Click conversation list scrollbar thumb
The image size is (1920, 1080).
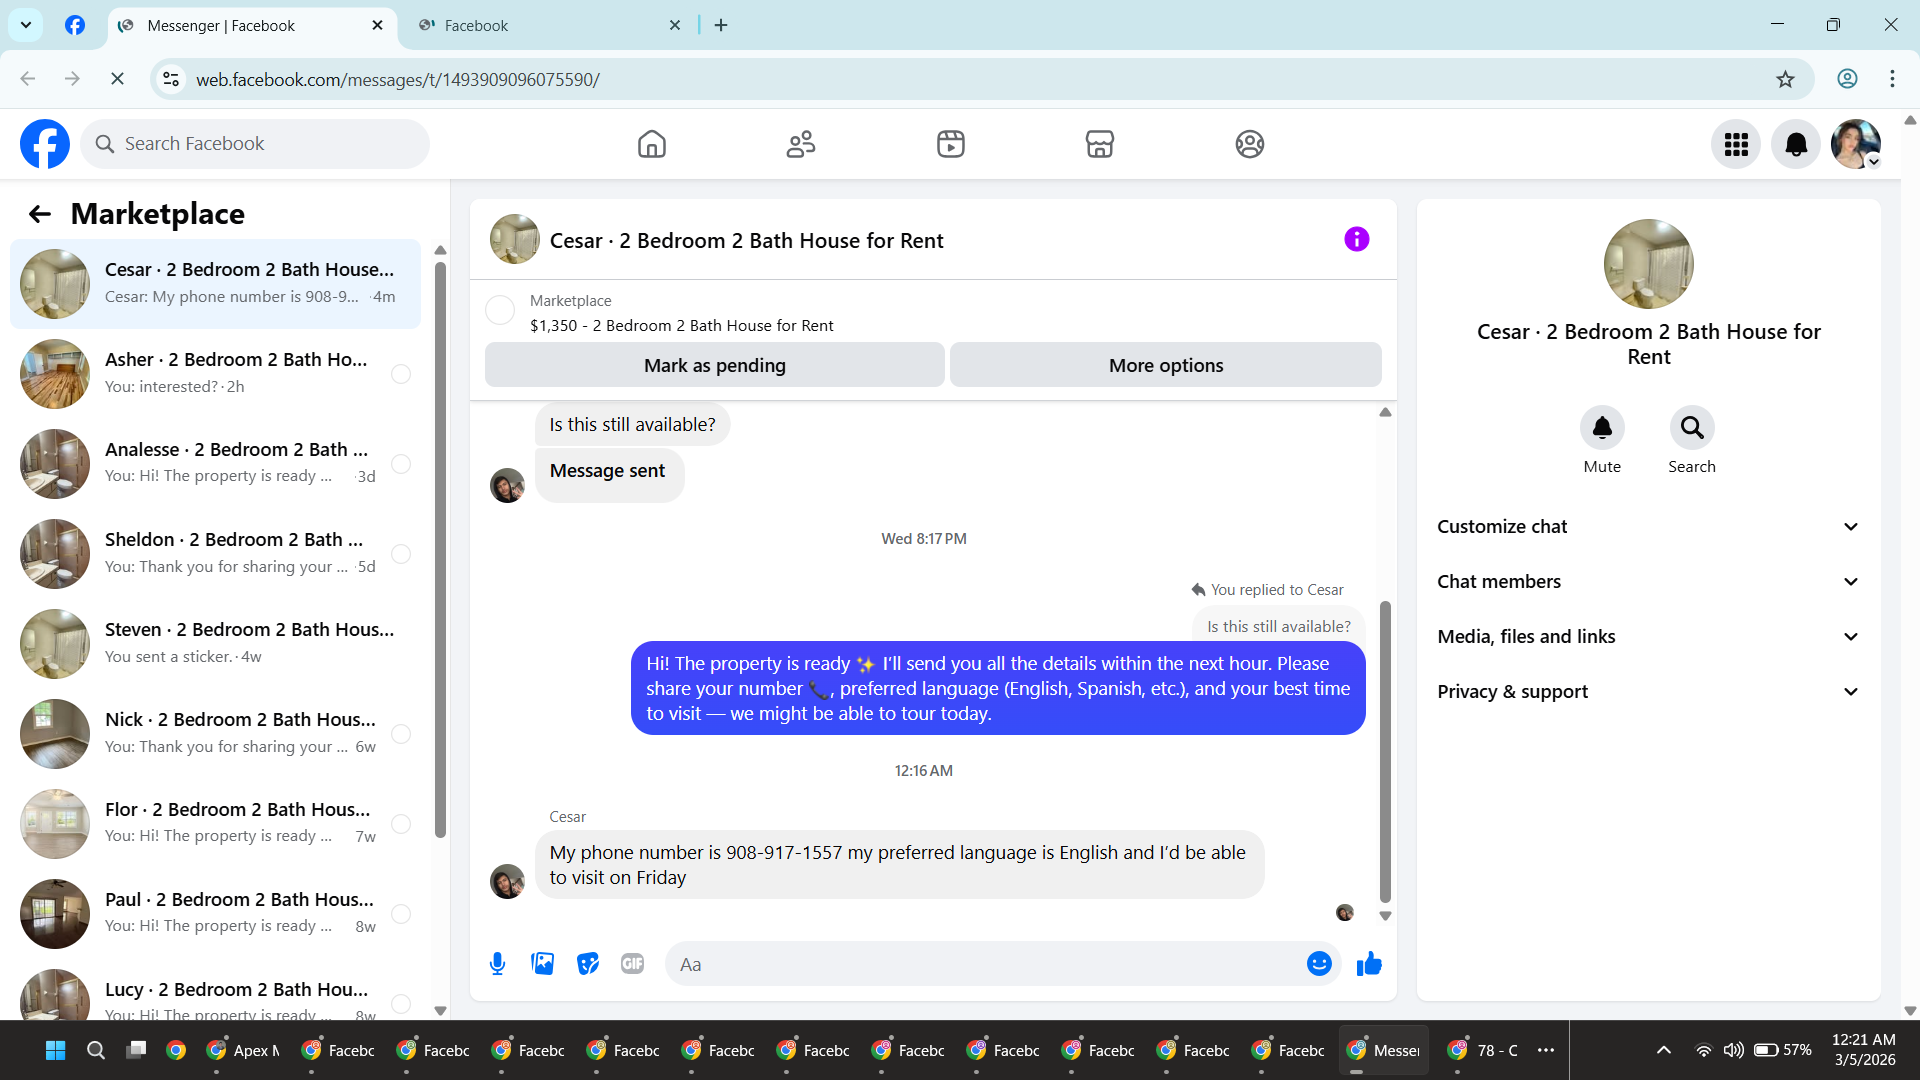440,548
